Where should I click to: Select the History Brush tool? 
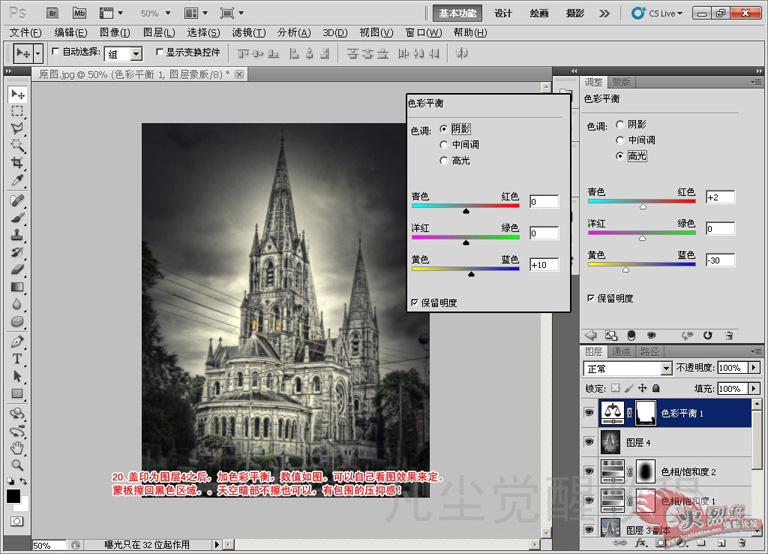[x=18, y=252]
